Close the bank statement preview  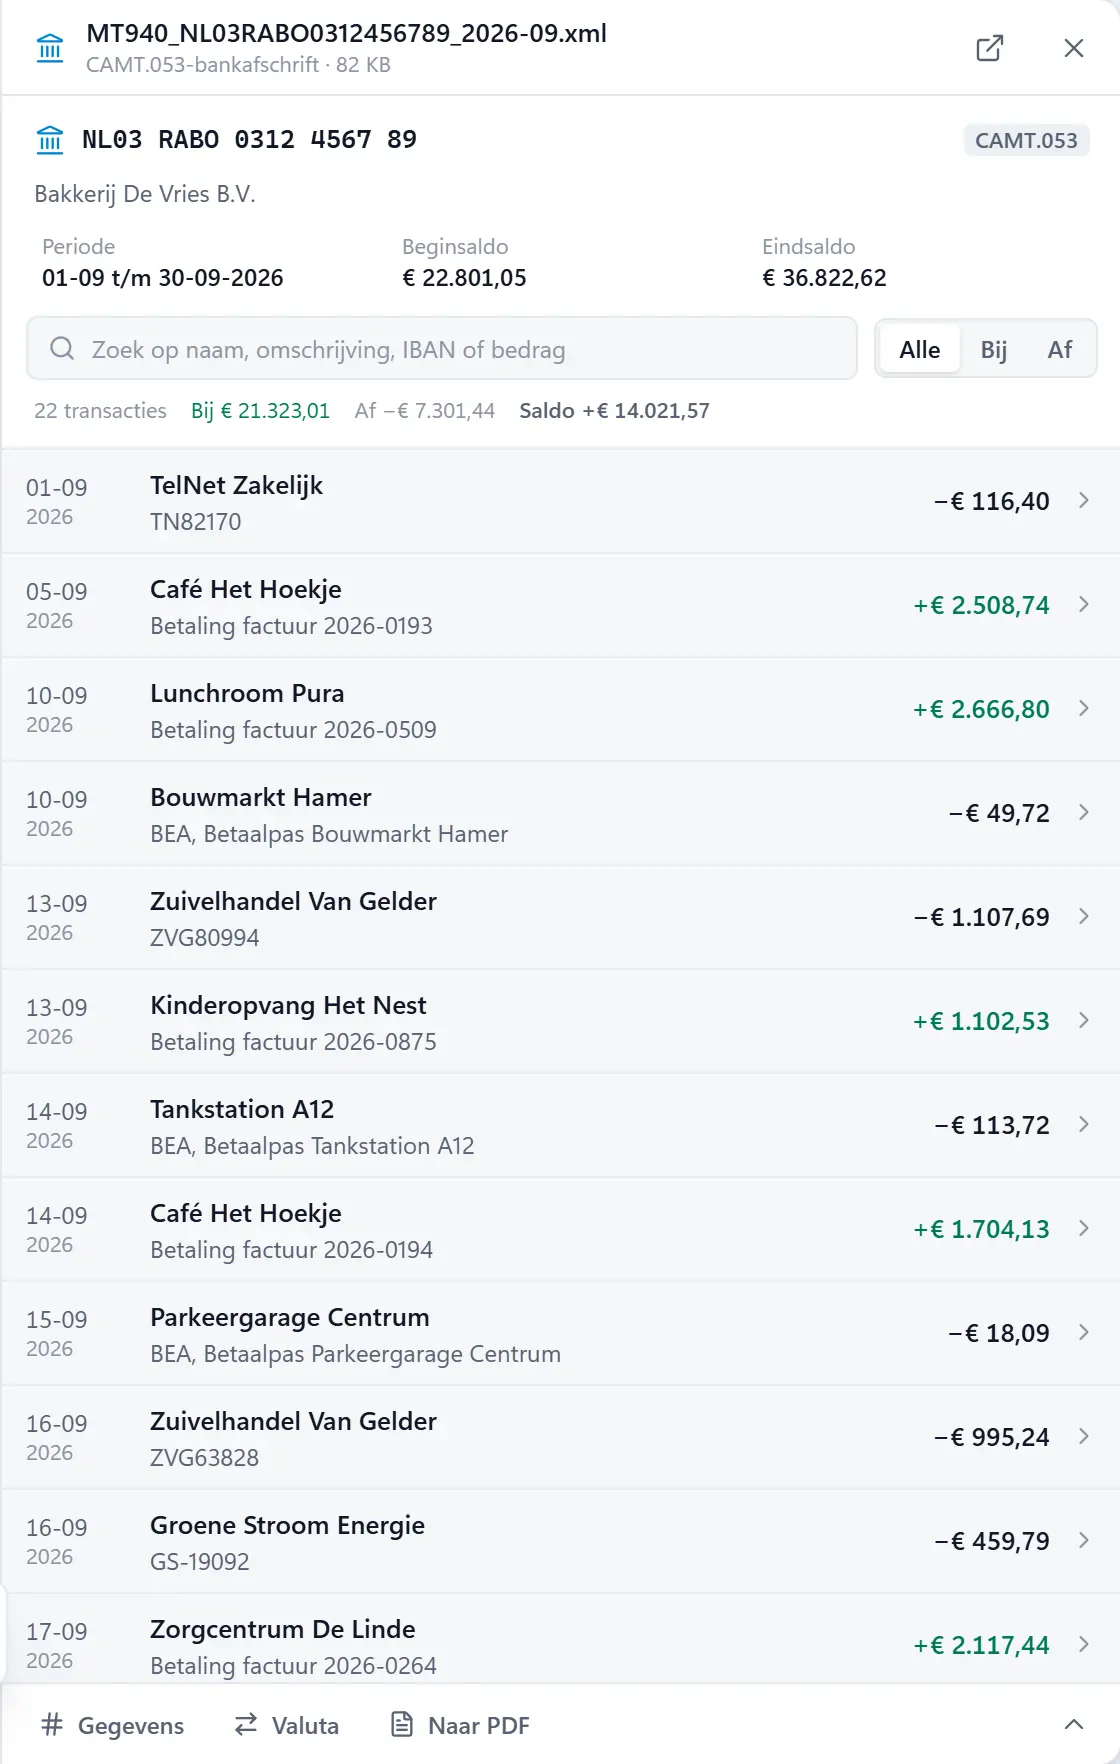pyautogui.click(x=1074, y=48)
